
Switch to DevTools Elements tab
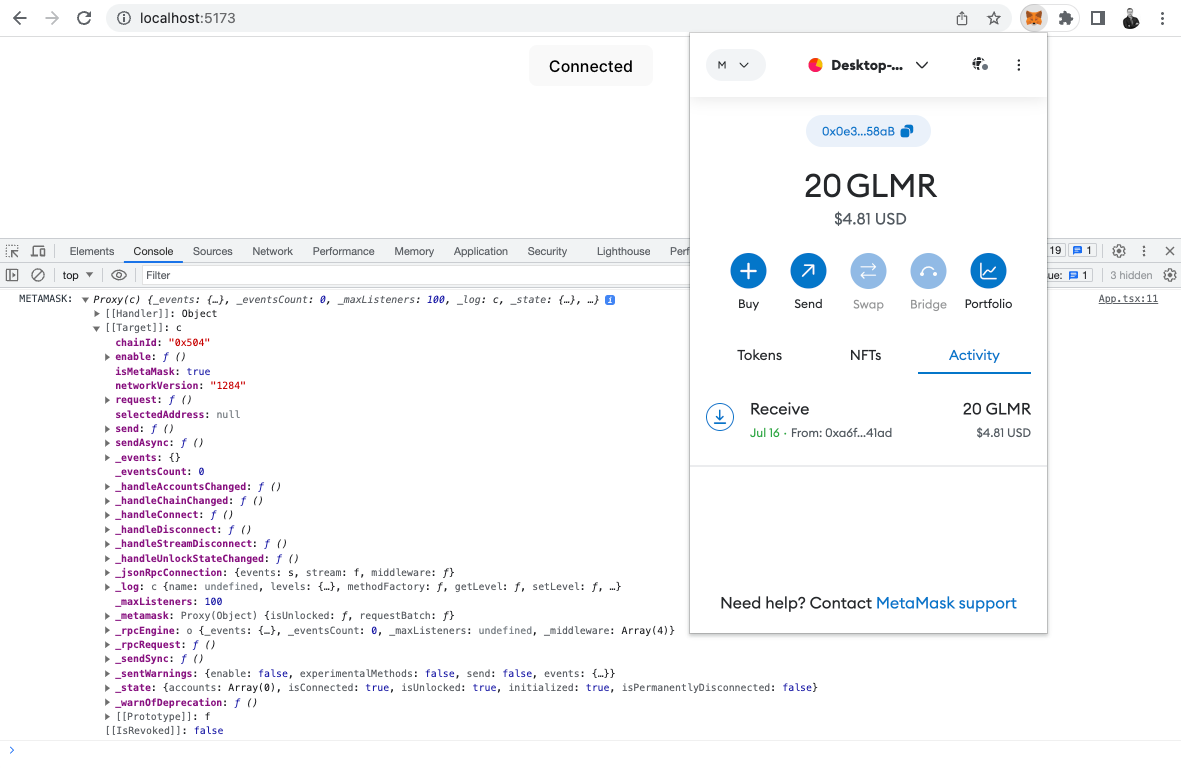coord(92,251)
